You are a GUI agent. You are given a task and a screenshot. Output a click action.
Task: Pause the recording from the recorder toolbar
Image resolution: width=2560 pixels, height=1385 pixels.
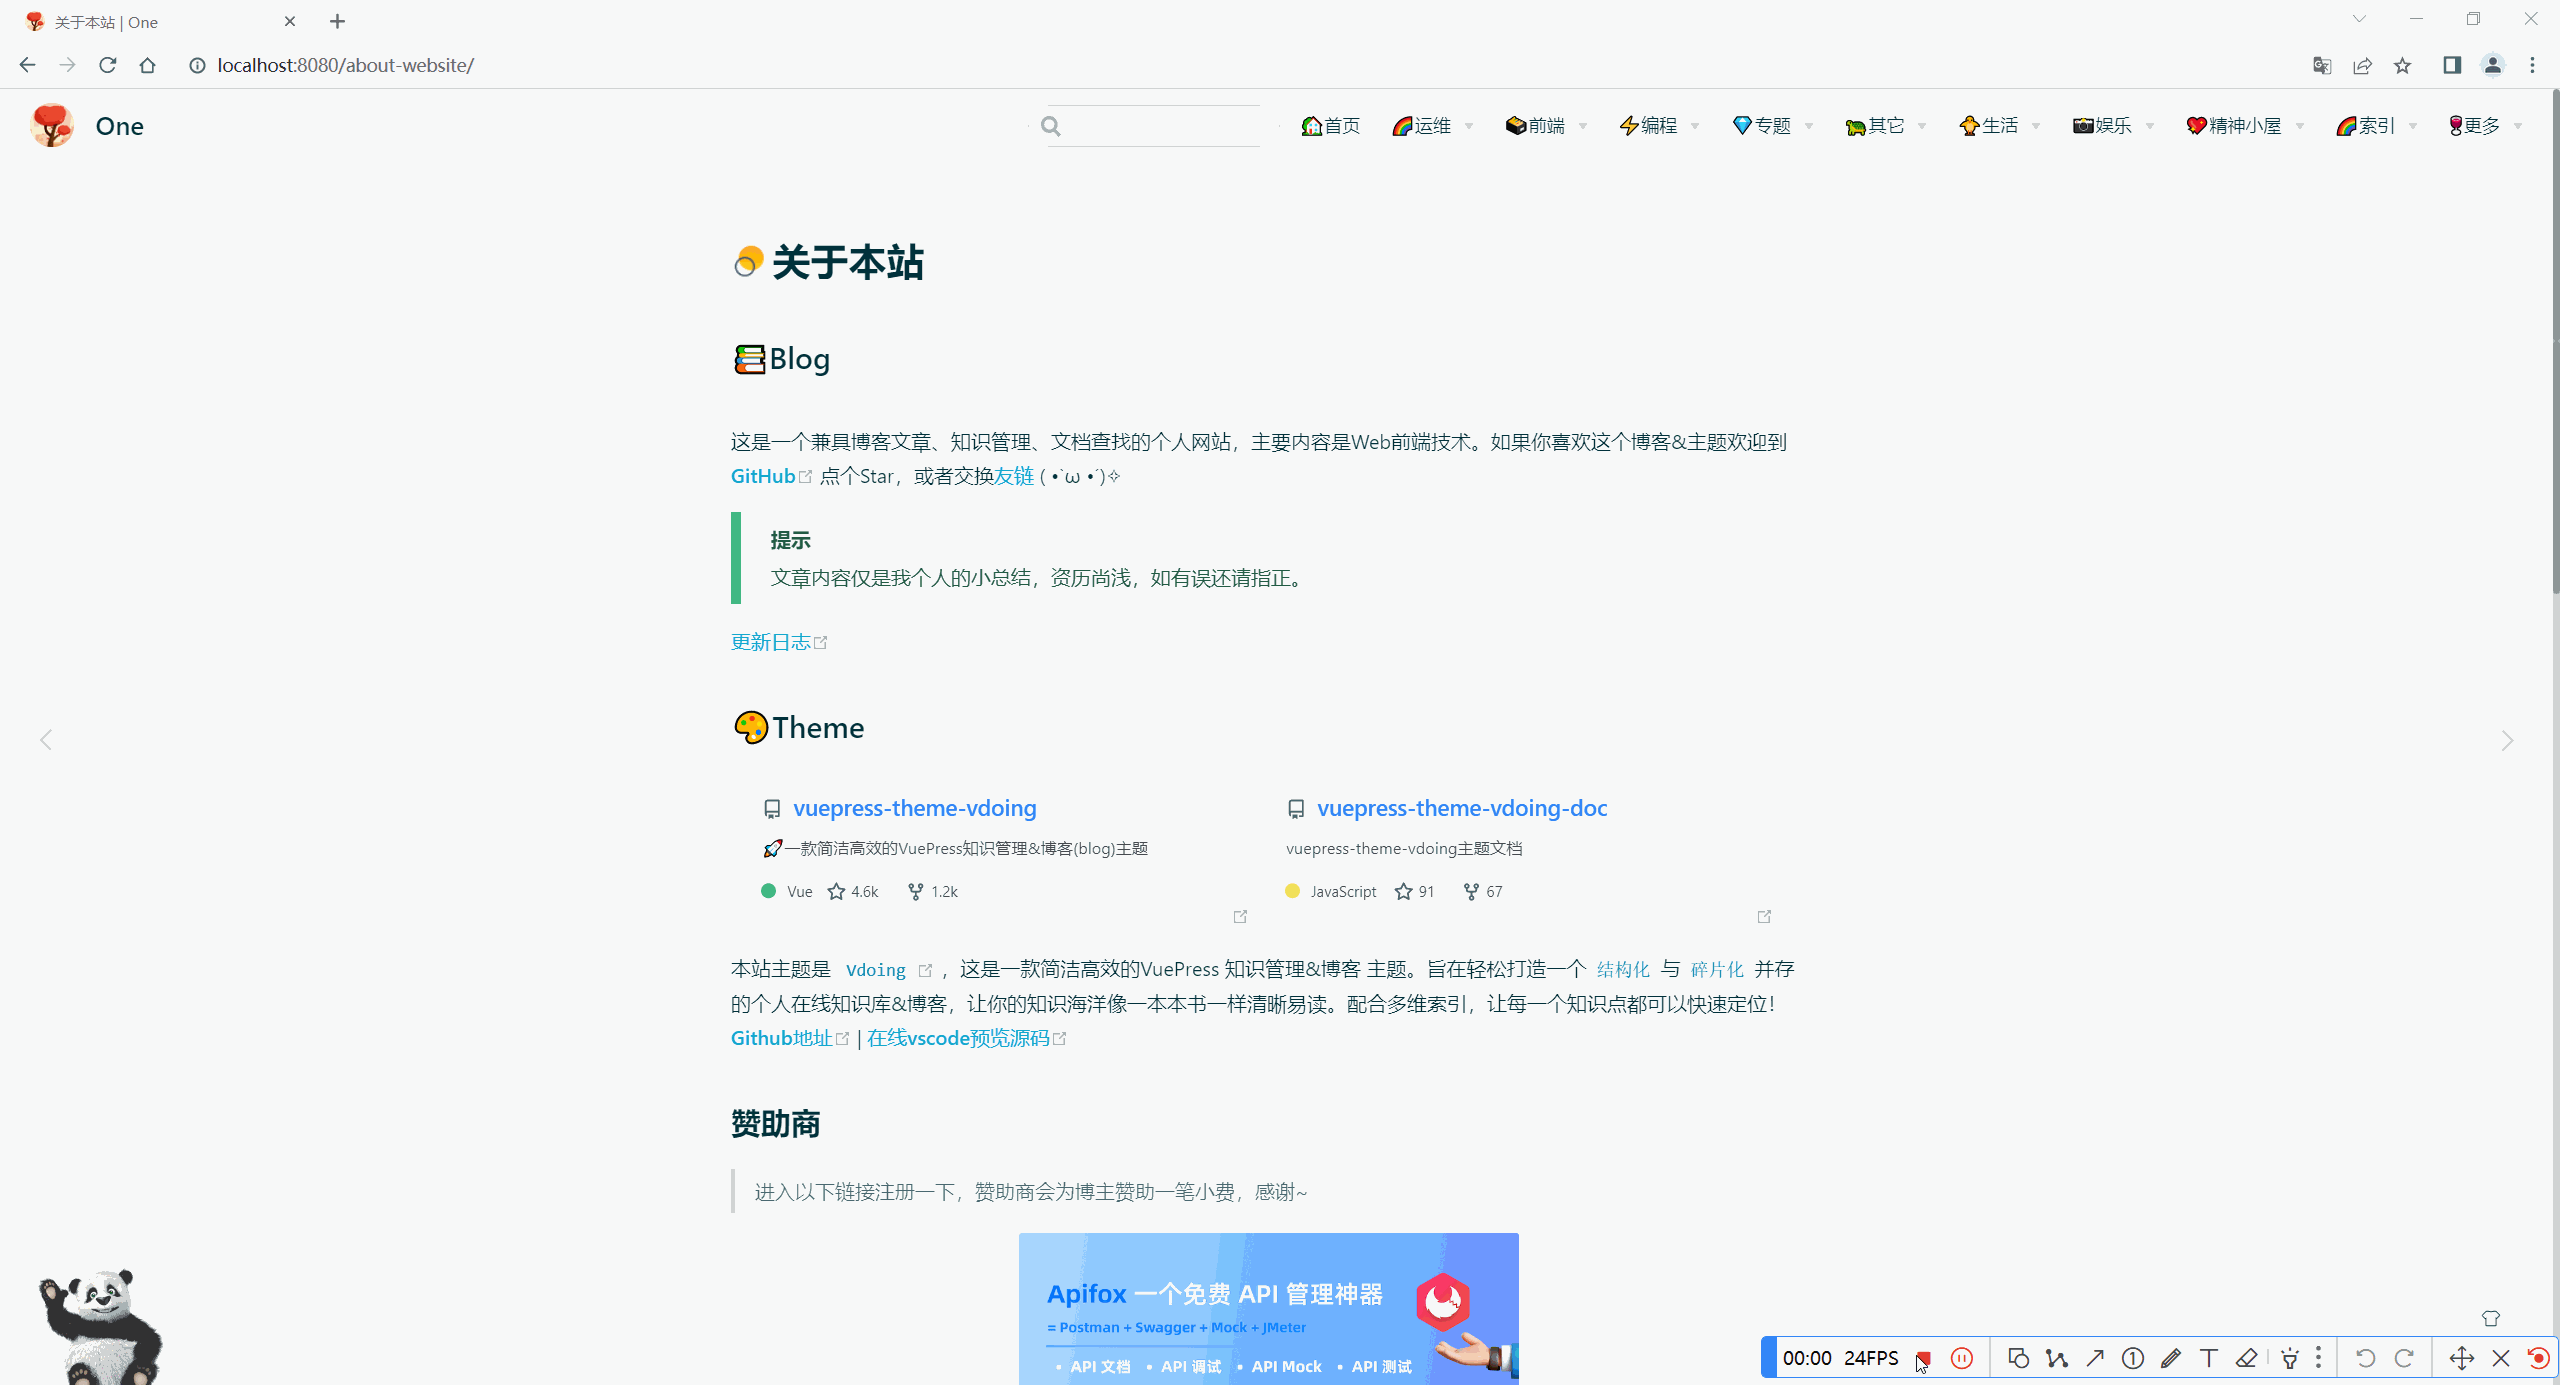click(1962, 1358)
